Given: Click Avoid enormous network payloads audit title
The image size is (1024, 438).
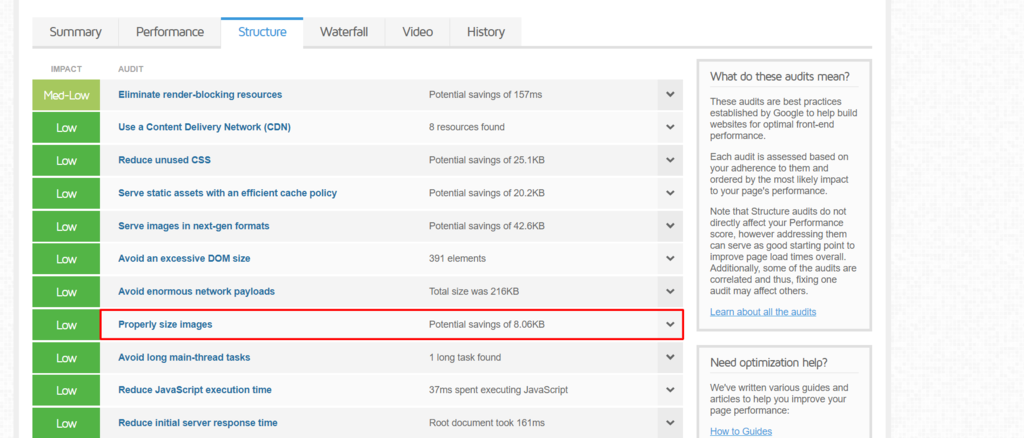Looking at the screenshot, I should 196,292.
